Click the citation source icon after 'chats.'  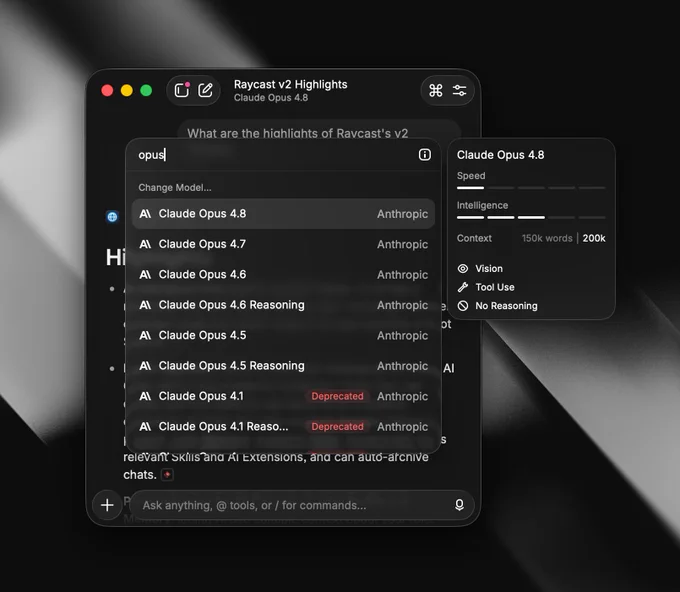[x=167, y=474]
